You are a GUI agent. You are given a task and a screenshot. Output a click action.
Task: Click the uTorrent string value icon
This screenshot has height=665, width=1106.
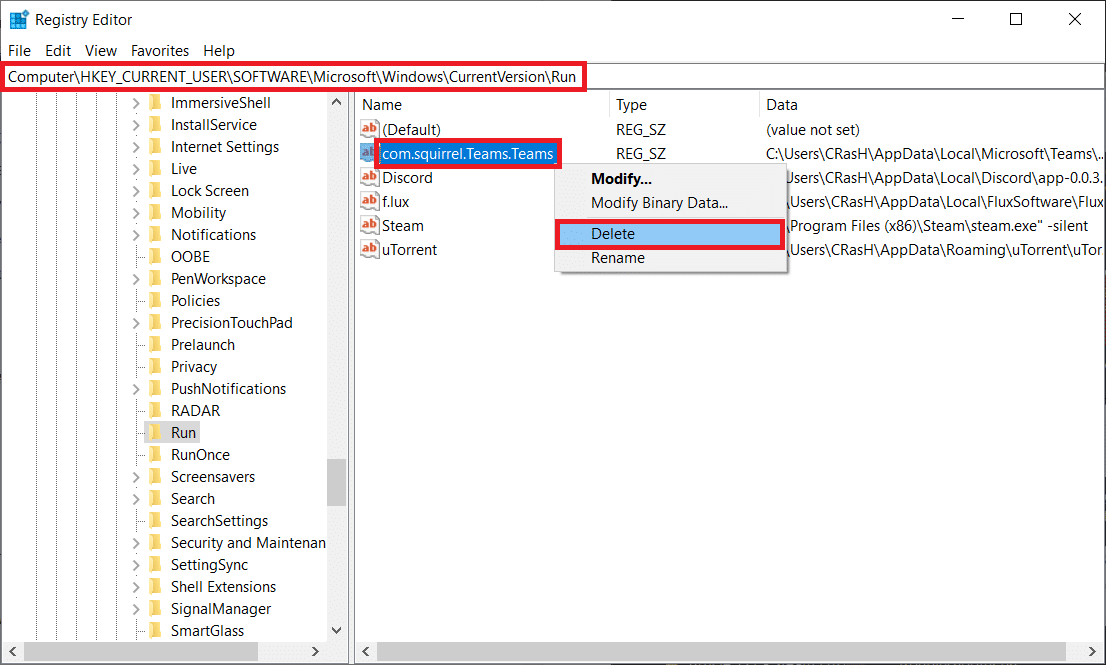point(370,250)
